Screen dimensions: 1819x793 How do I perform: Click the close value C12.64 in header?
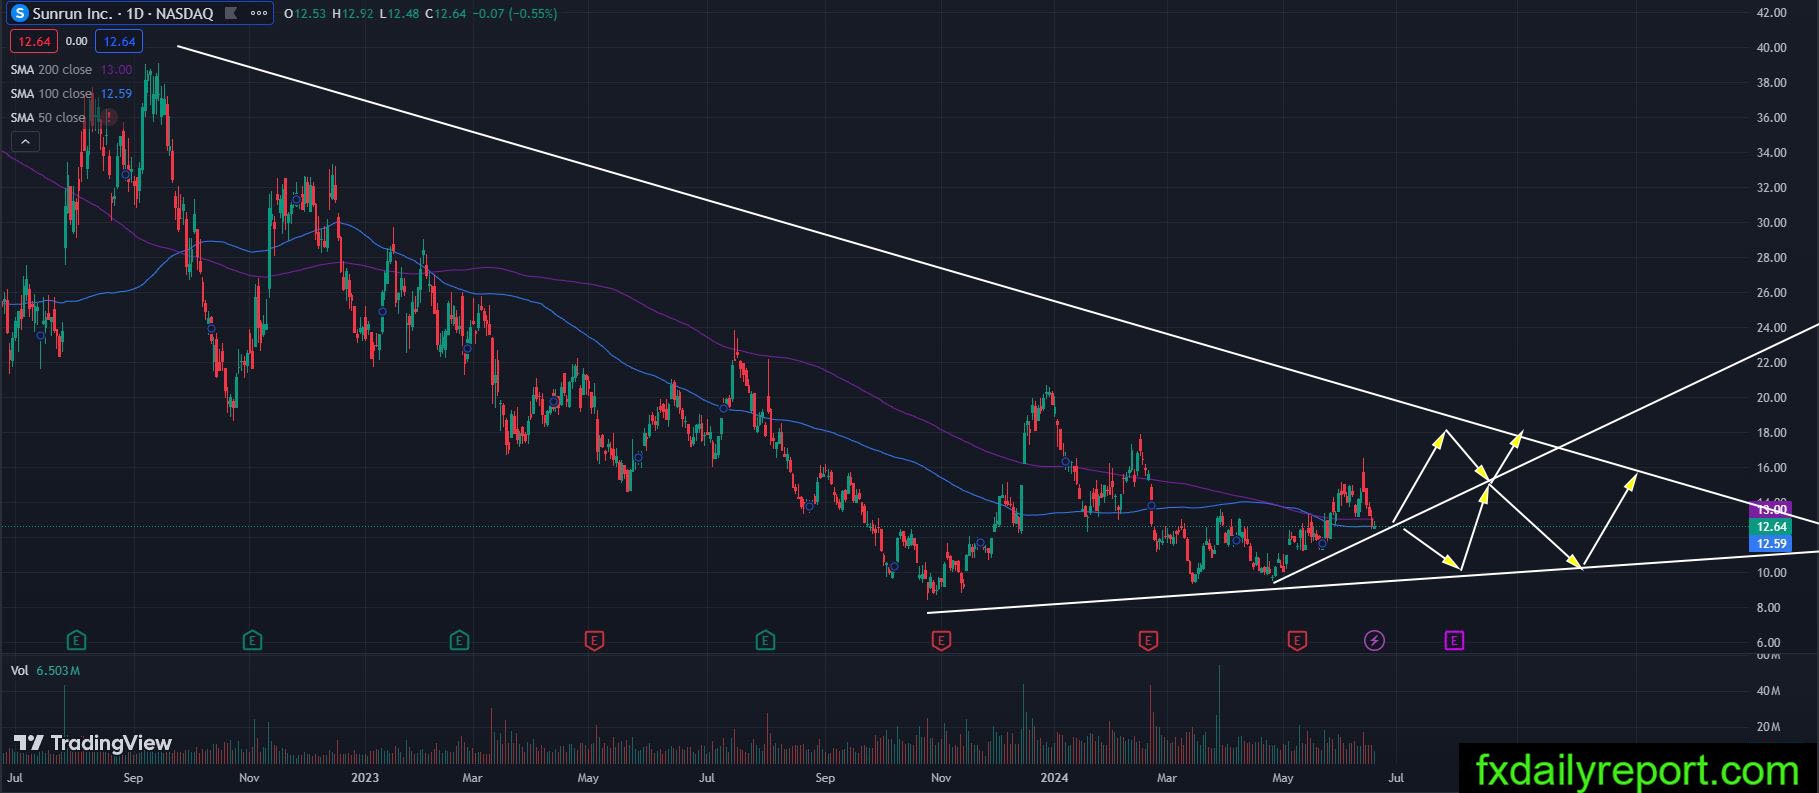[x=446, y=14]
